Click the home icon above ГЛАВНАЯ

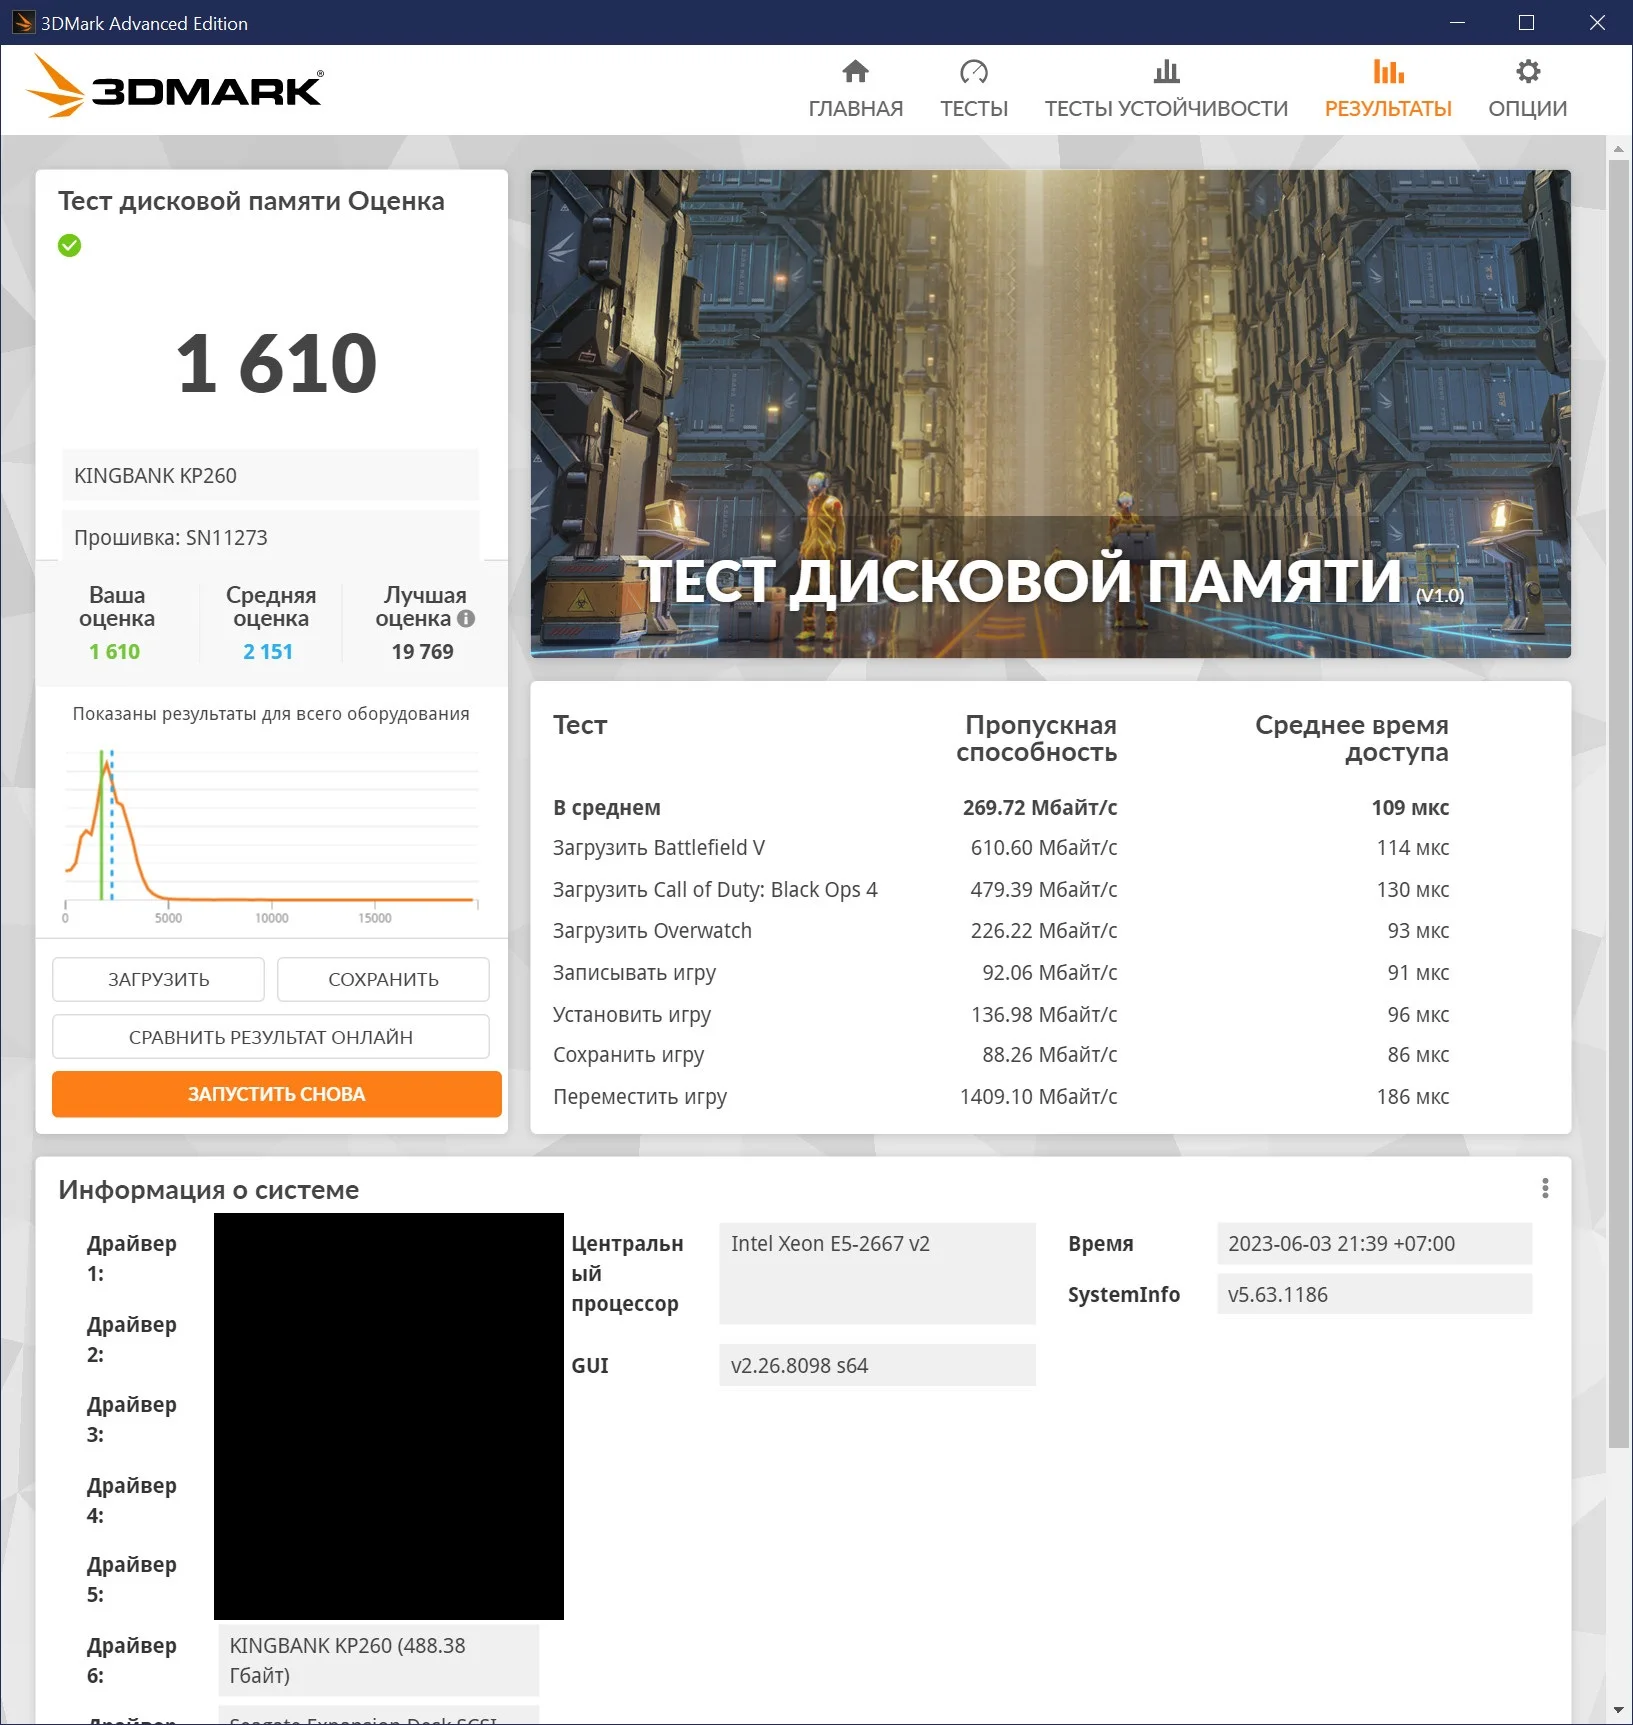[855, 72]
